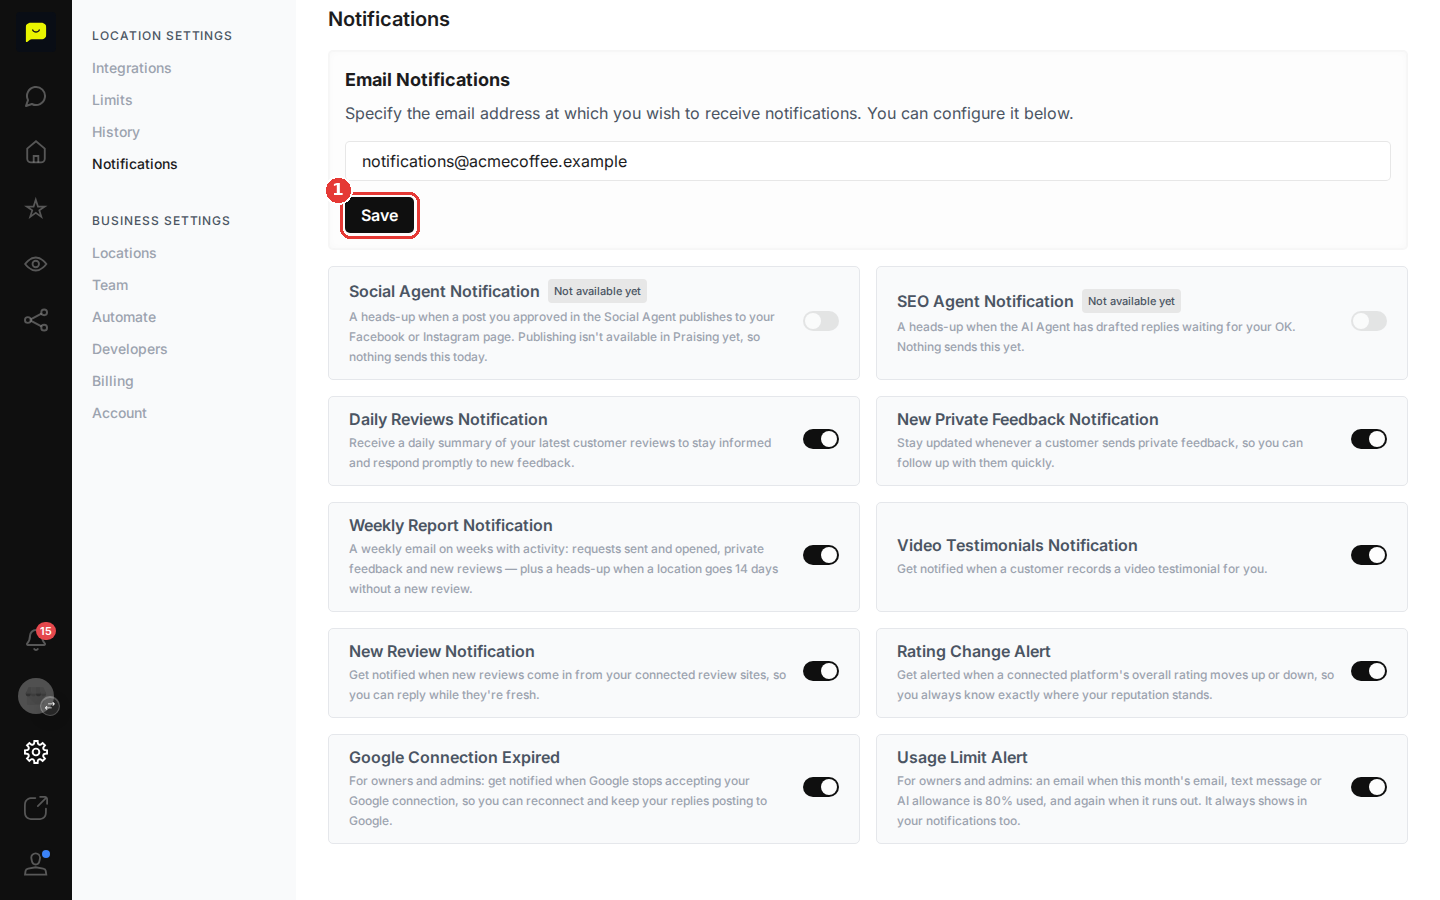The image size is (1440, 900).
Task: Go to Team settings
Action: [x=110, y=285]
